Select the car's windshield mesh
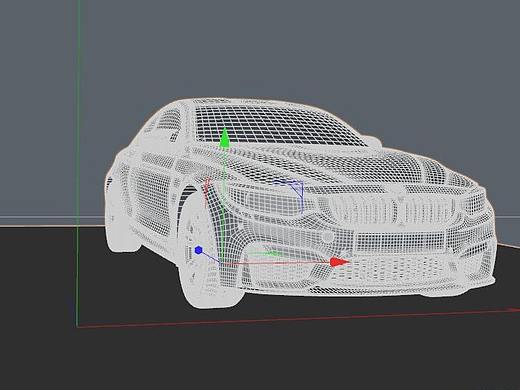This screenshot has height=390, width=520. tap(280, 127)
